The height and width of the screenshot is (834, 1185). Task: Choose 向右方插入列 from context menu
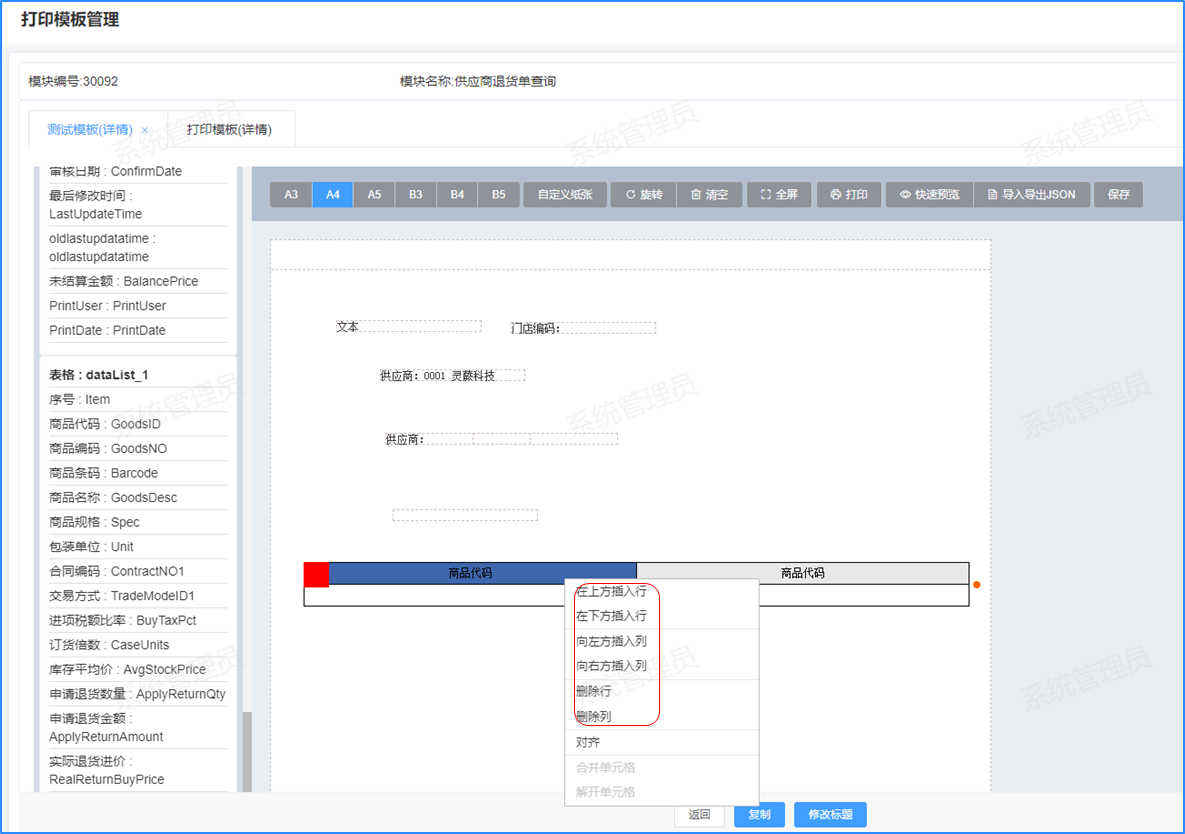point(661,666)
